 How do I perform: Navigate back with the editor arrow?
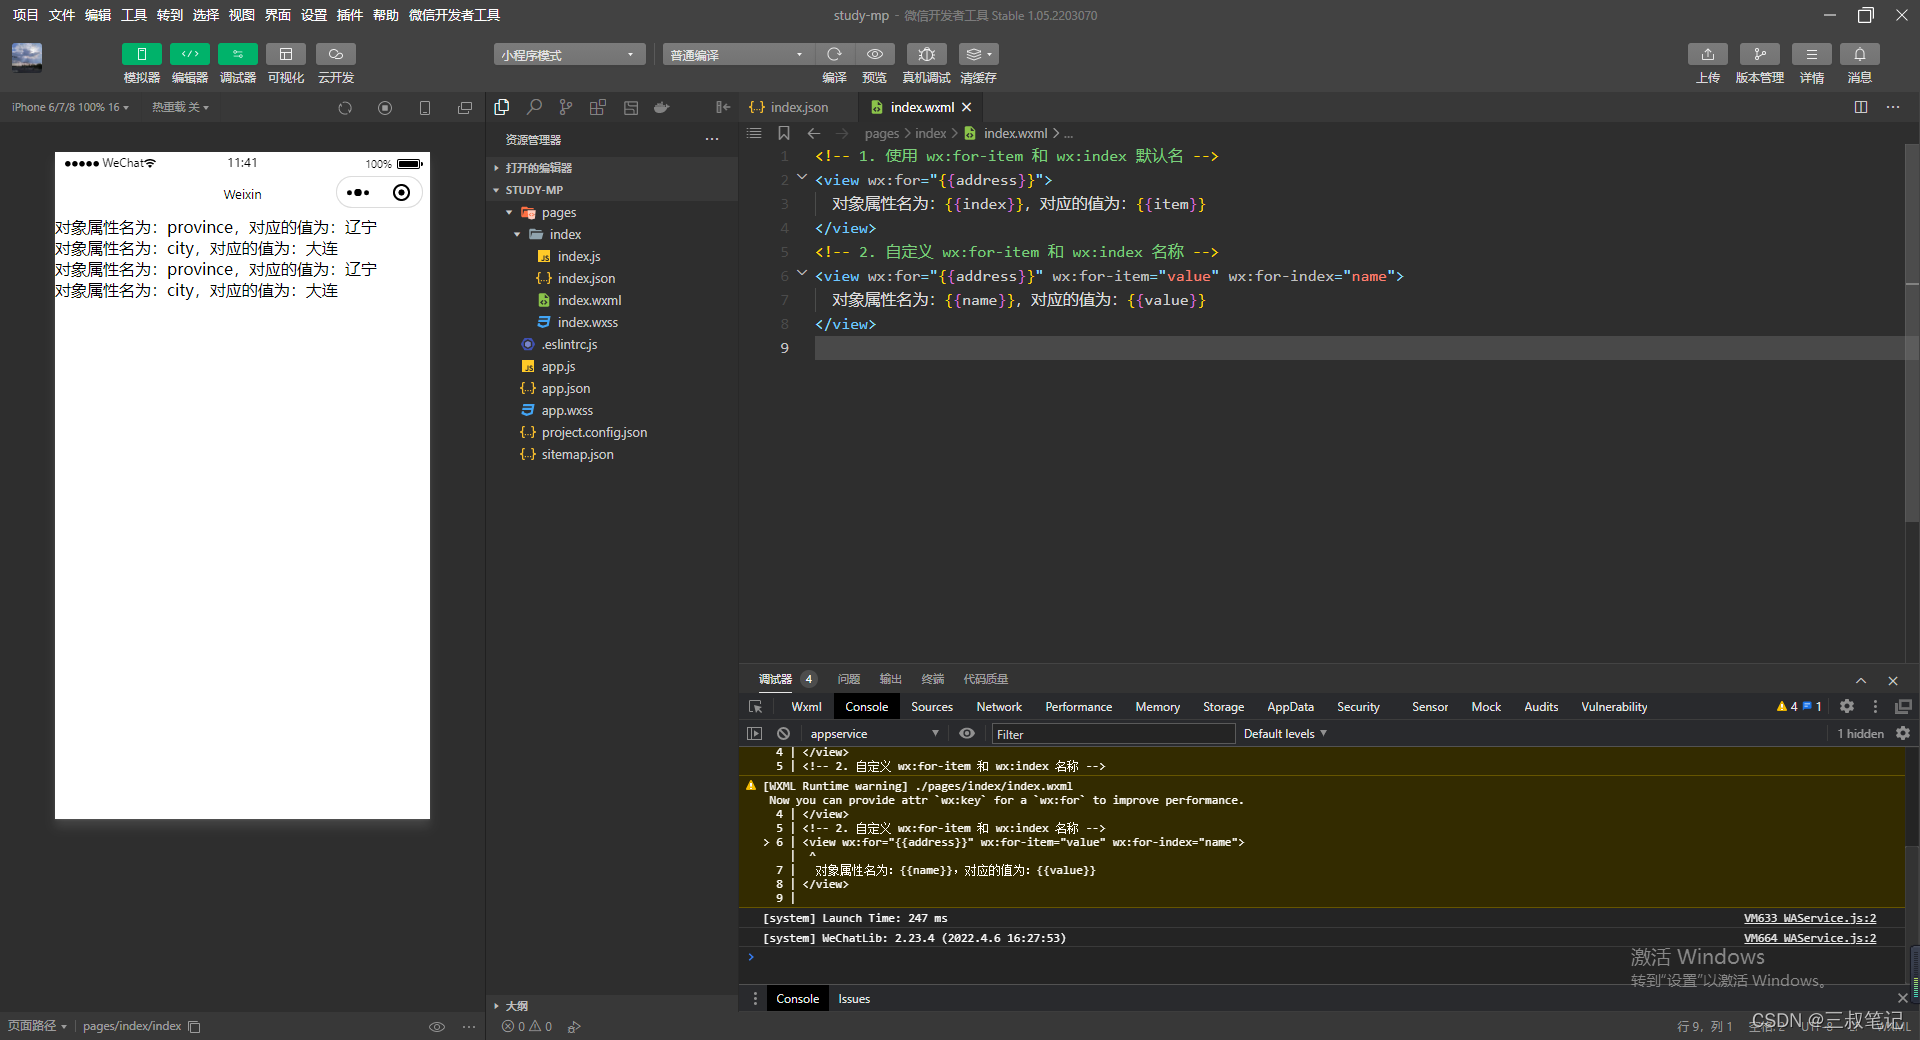point(814,133)
